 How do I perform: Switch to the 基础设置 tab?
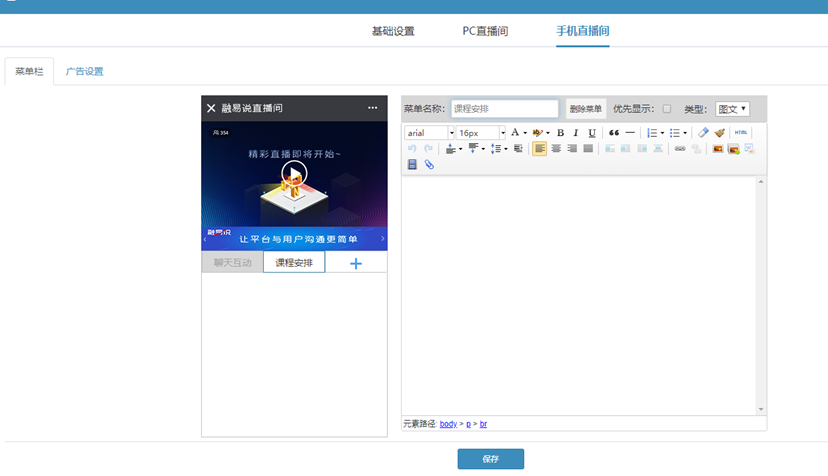coord(393,31)
